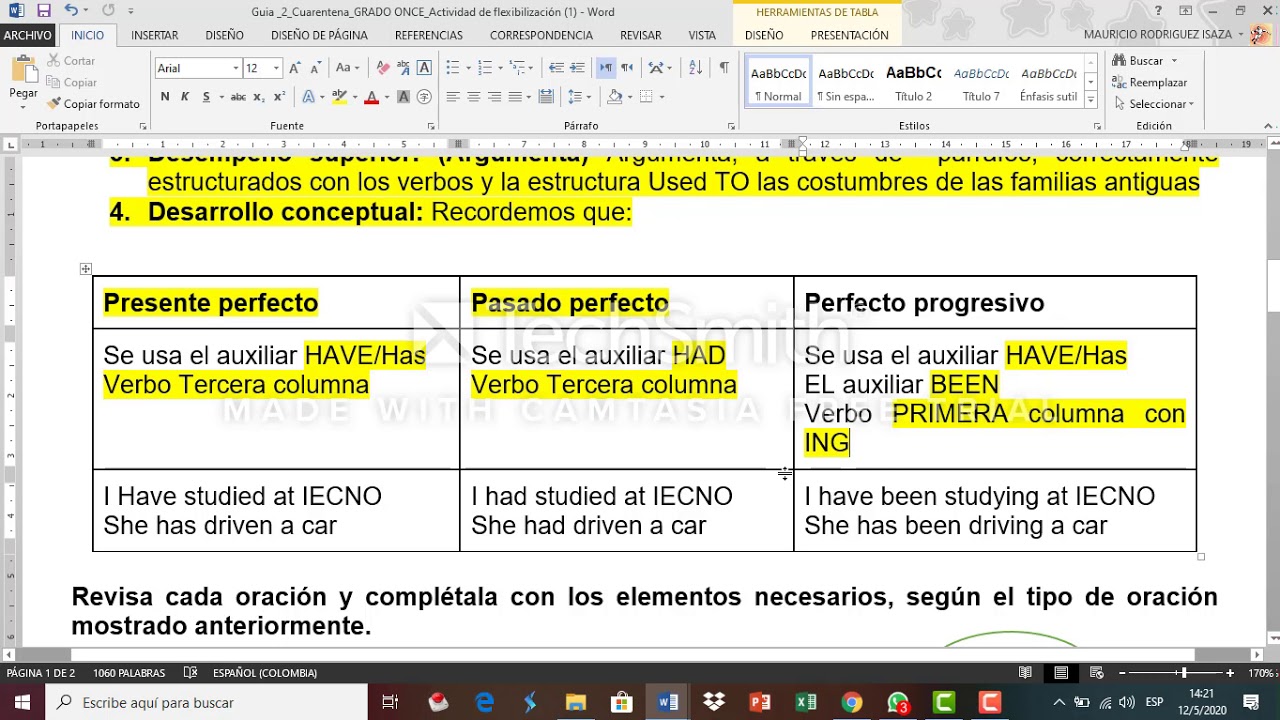Toggle character border A button
1280x720 pixels.
click(x=424, y=68)
